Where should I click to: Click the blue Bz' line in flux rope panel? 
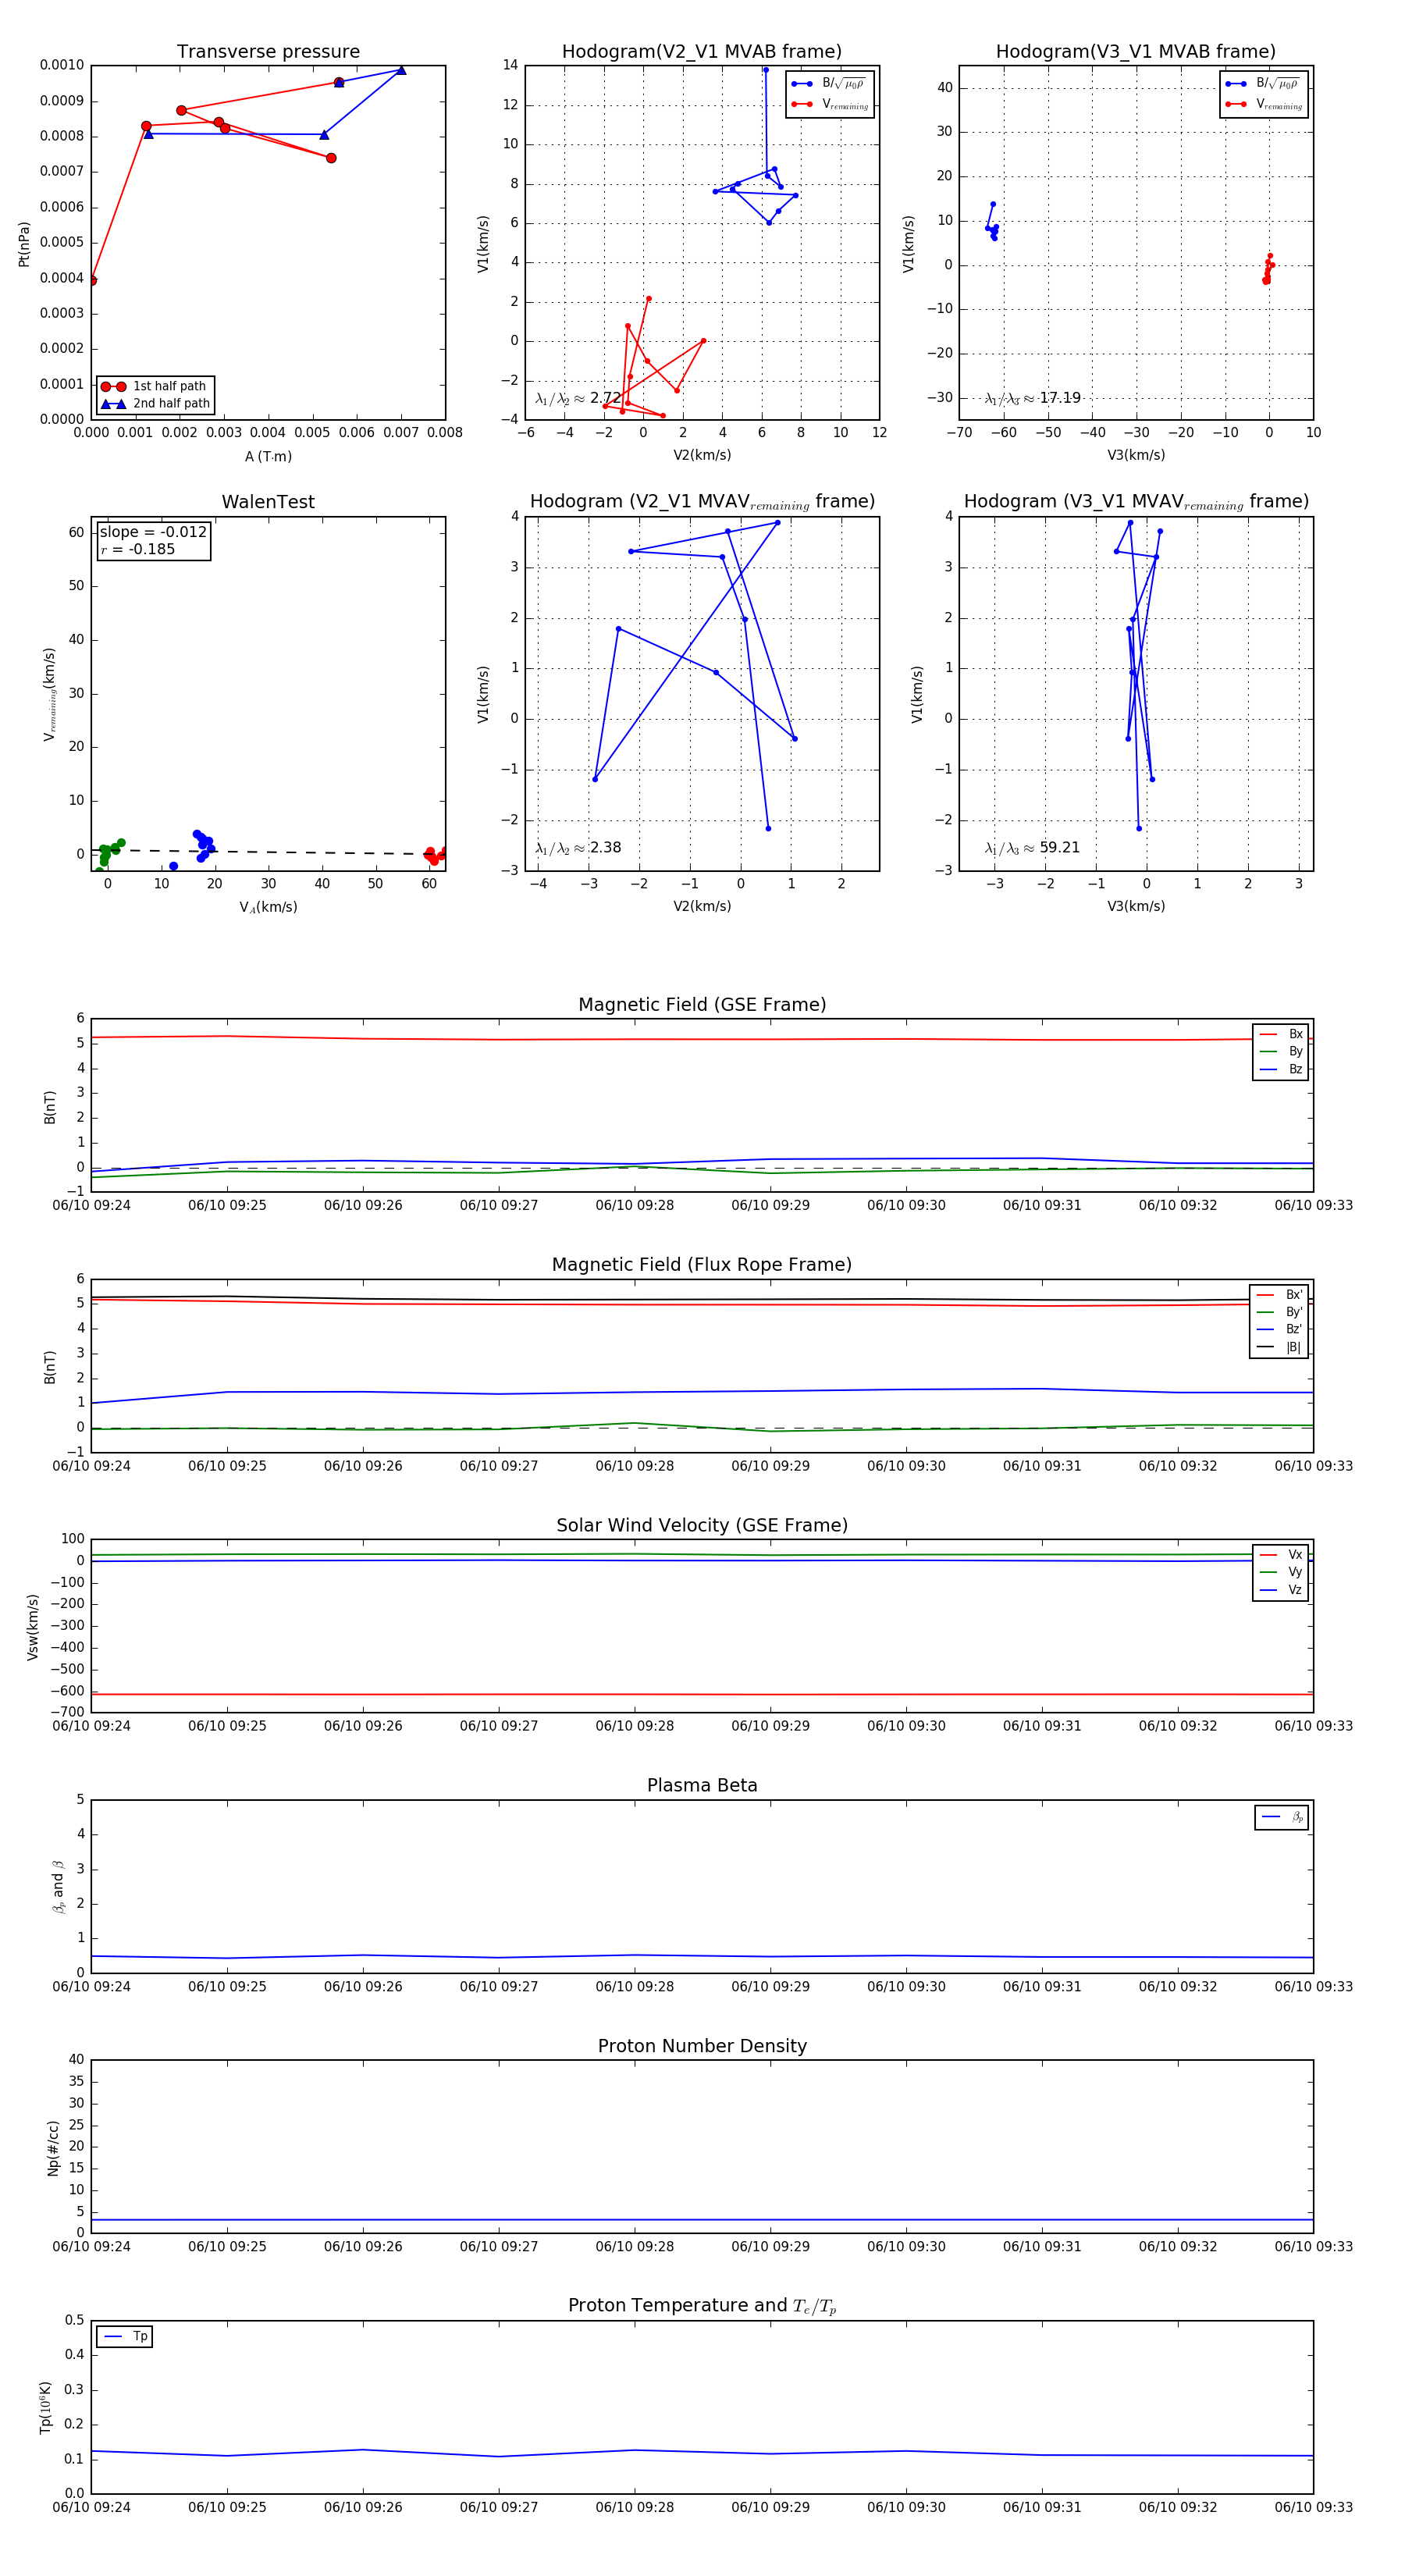click(x=702, y=1391)
